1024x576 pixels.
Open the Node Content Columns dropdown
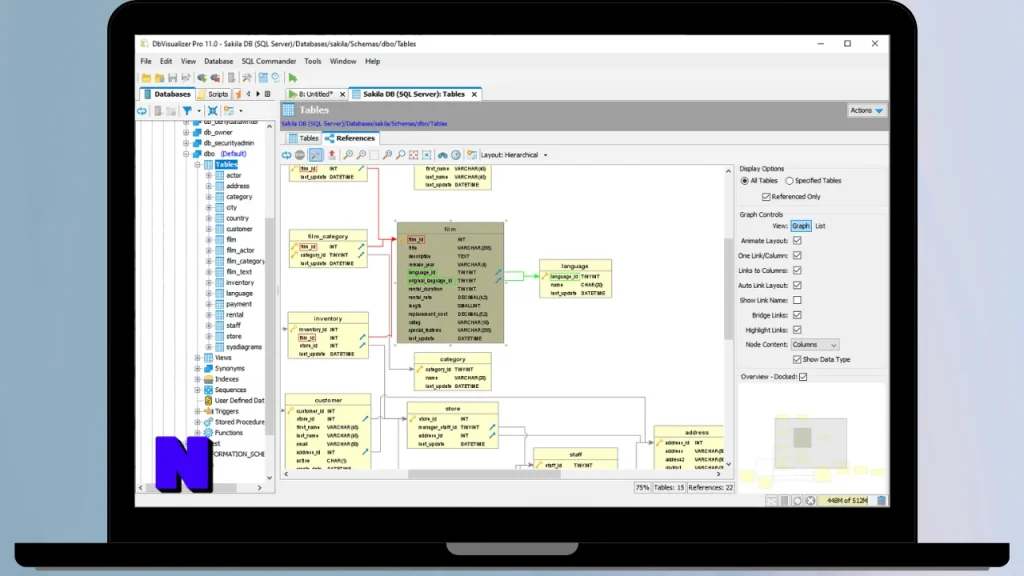click(x=814, y=345)
